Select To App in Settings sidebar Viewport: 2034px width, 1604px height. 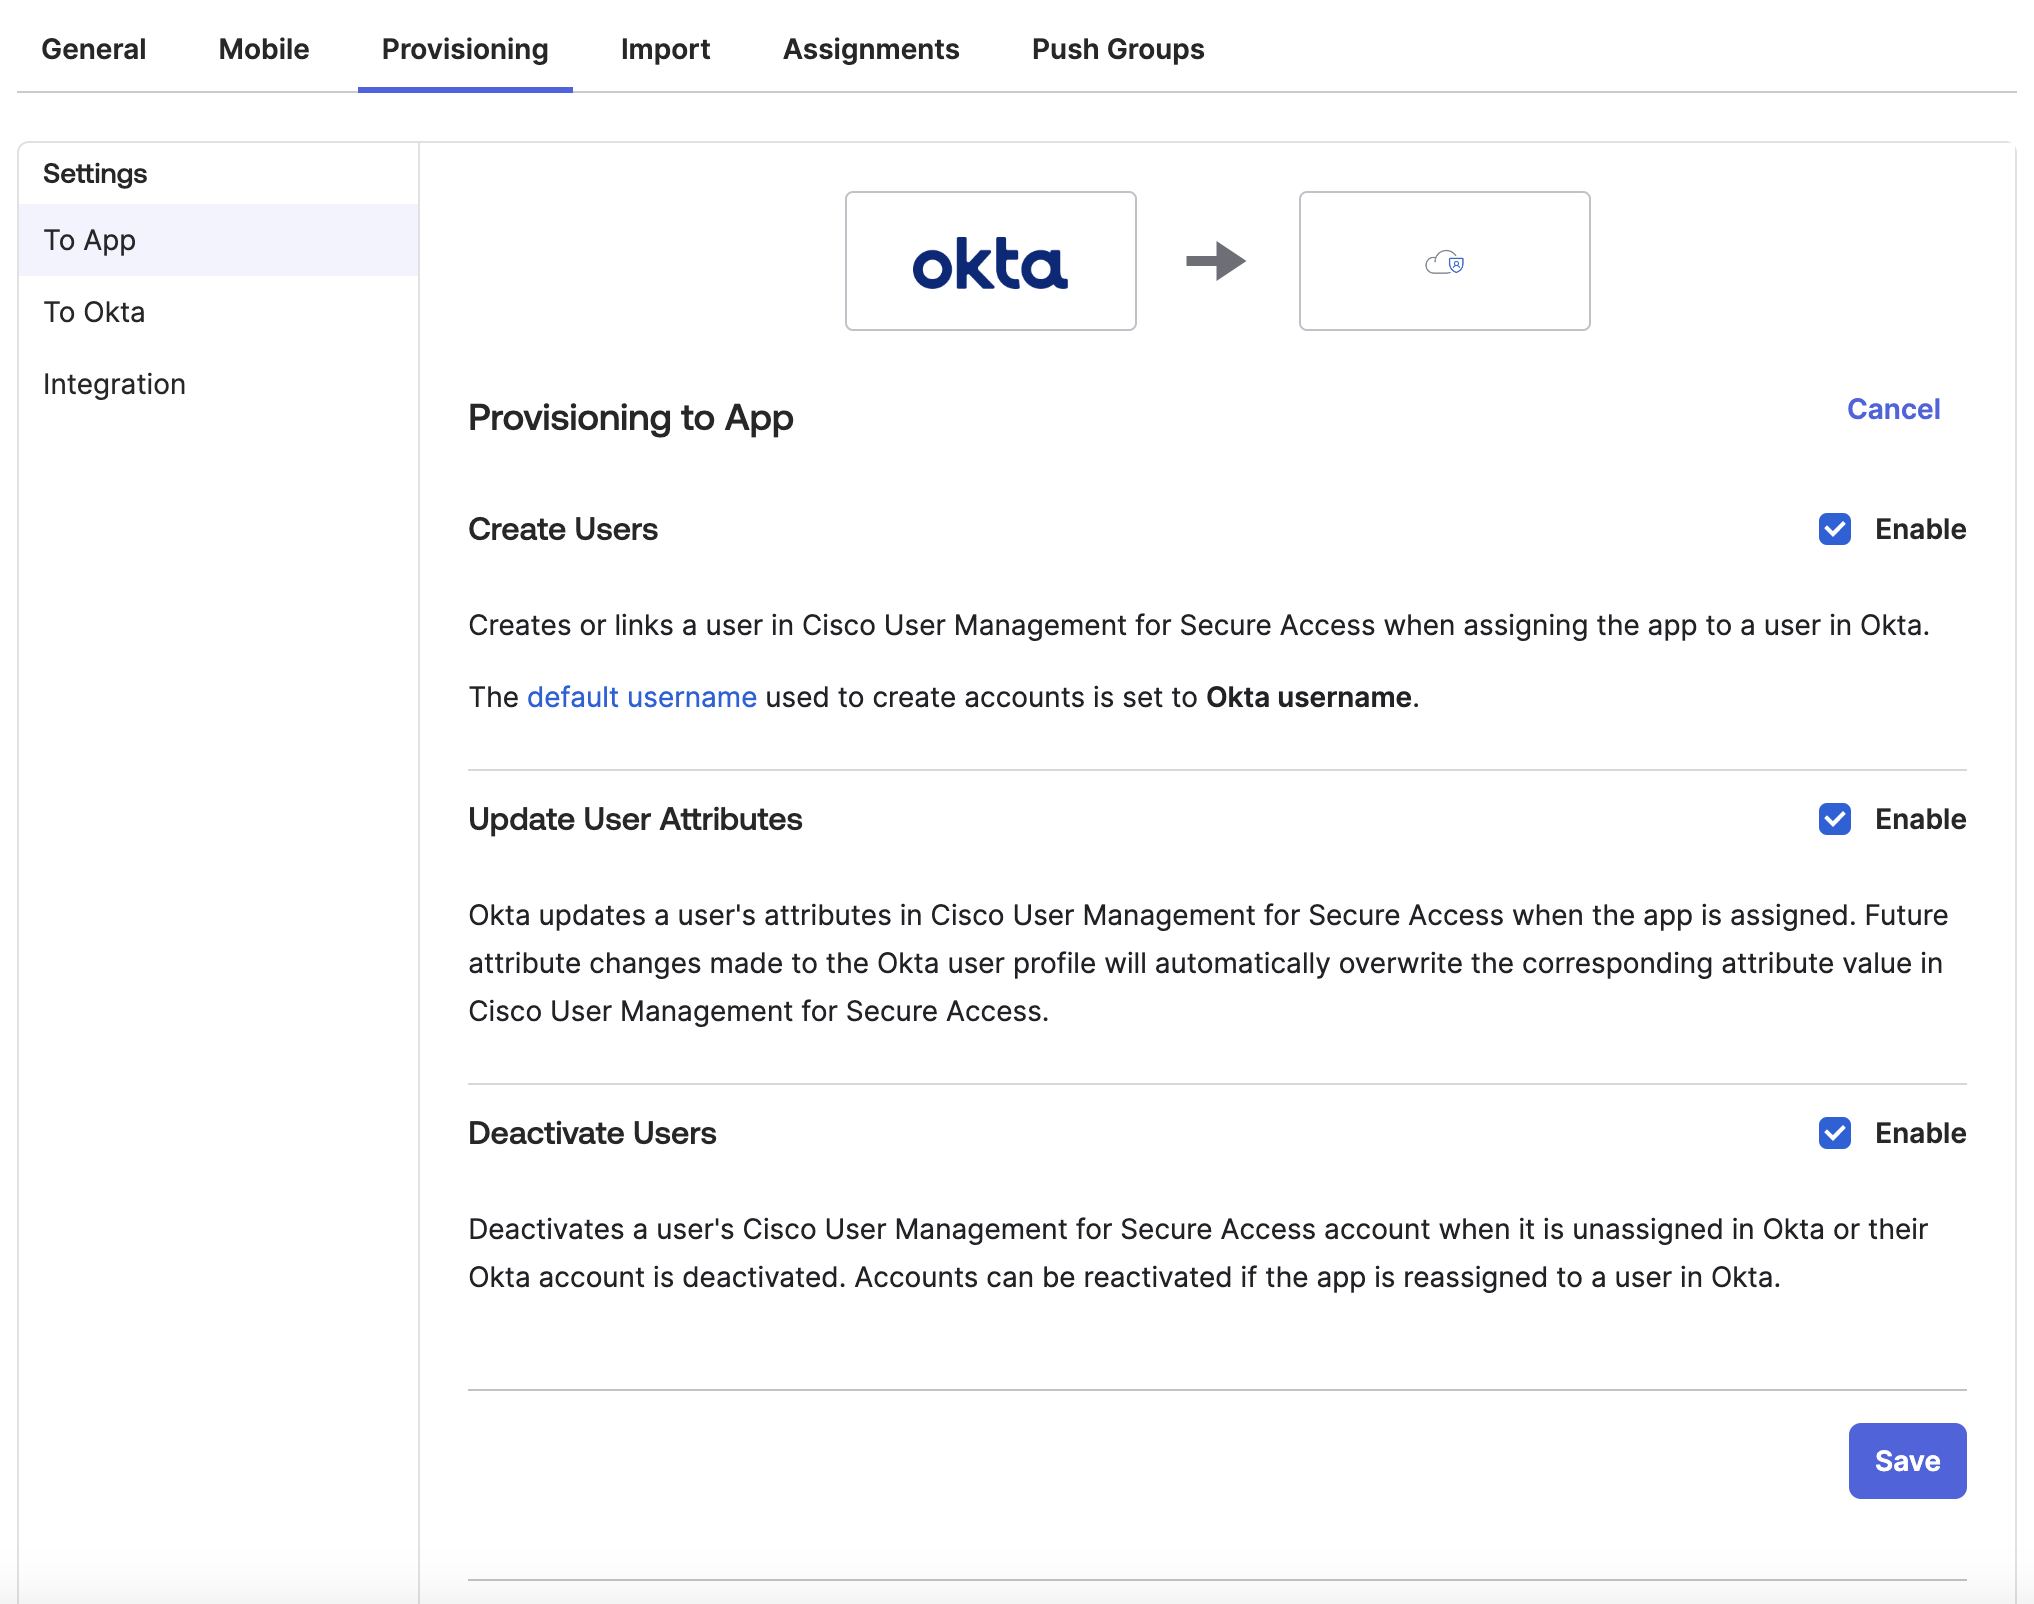90,240
